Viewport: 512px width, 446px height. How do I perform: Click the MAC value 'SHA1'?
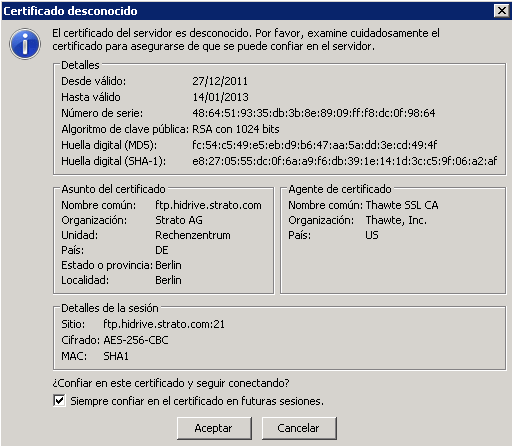(116, 356)
